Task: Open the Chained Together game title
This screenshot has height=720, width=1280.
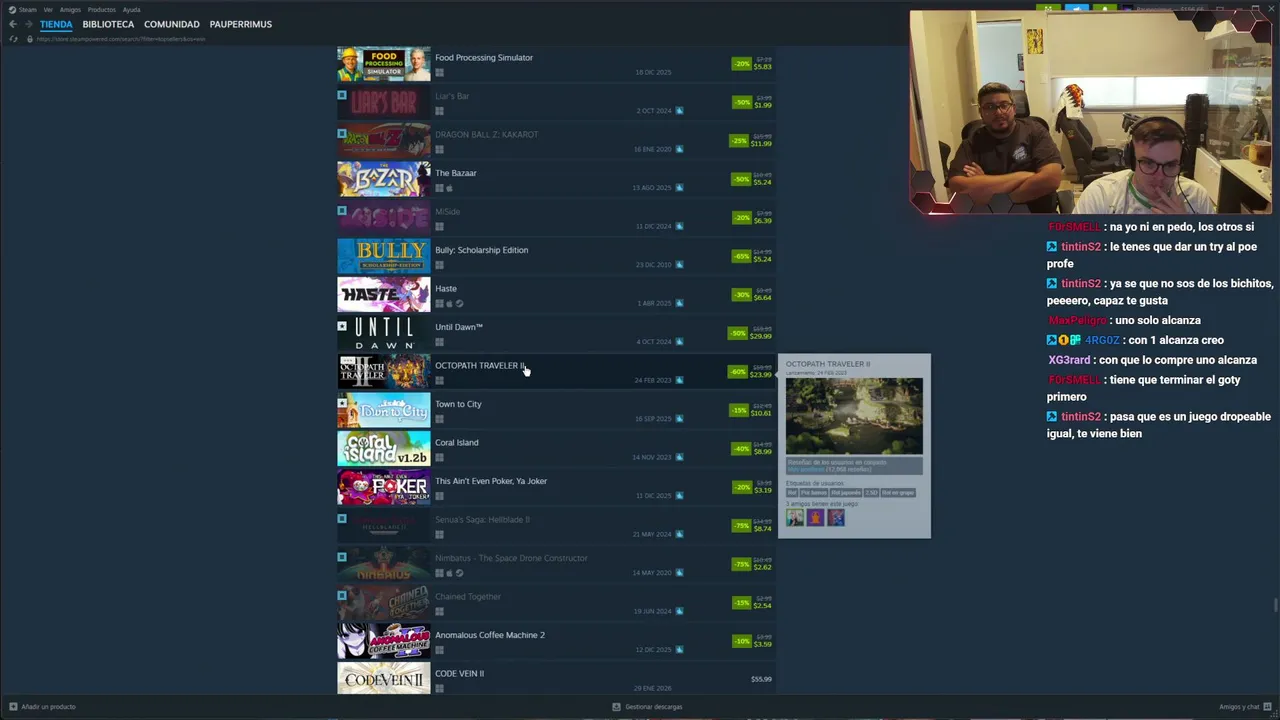Action: [x=468, y=597]
